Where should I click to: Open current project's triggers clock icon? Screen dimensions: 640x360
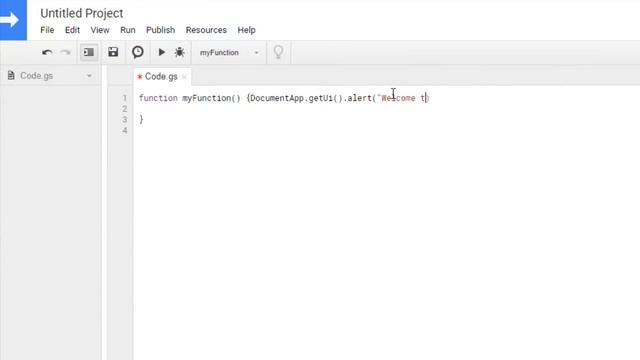(138, 52)
